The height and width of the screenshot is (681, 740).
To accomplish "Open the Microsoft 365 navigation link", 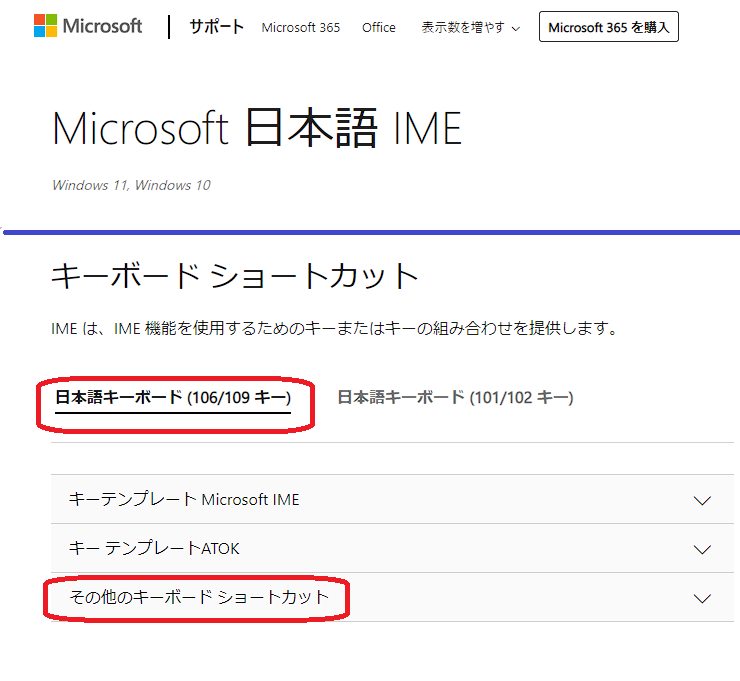I will (x=301, y=27).
